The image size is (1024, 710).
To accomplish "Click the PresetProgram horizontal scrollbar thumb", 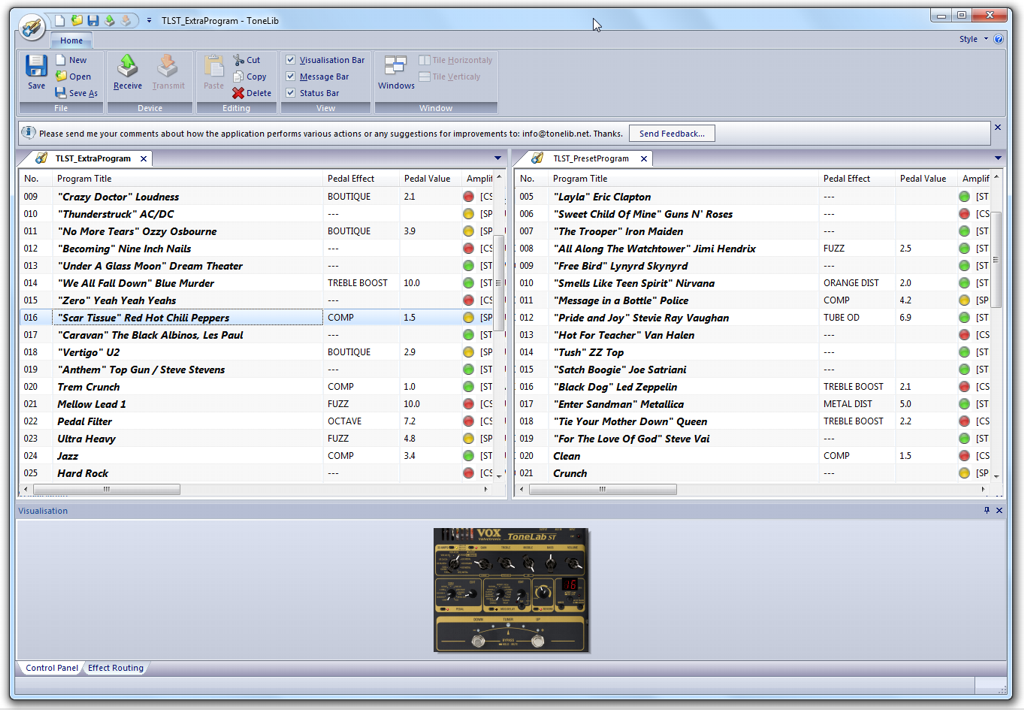I will (603, 489).
